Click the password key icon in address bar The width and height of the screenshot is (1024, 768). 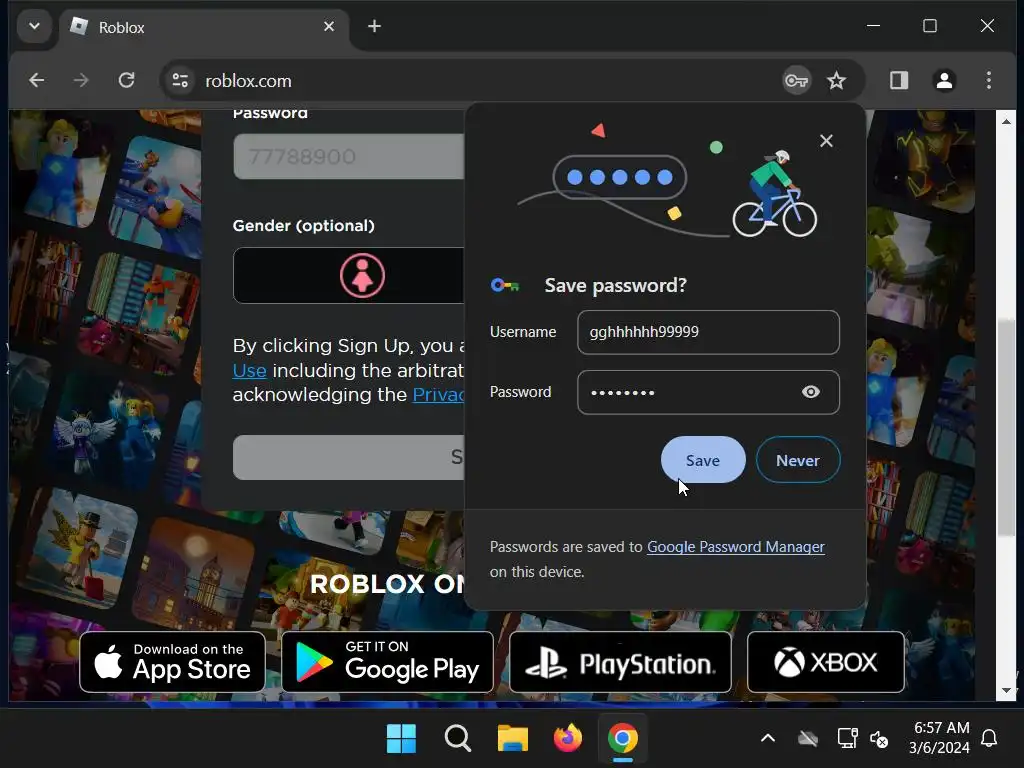pos(796,81)
